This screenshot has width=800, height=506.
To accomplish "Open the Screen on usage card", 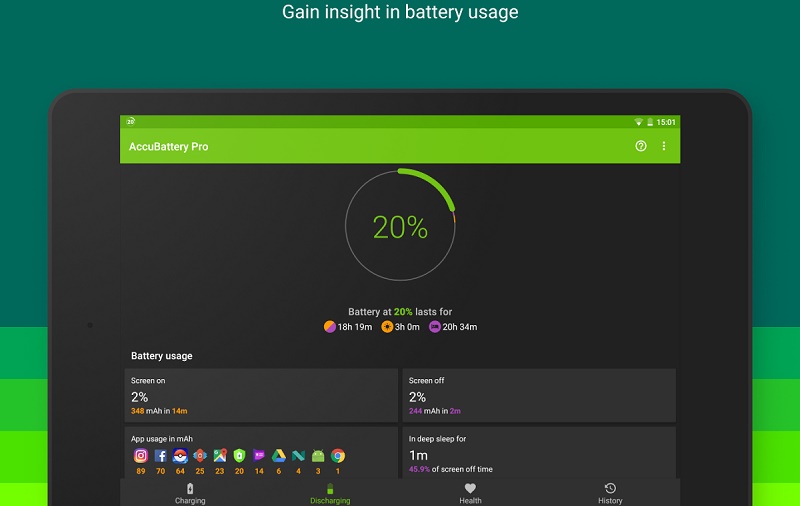I will 261,395.
